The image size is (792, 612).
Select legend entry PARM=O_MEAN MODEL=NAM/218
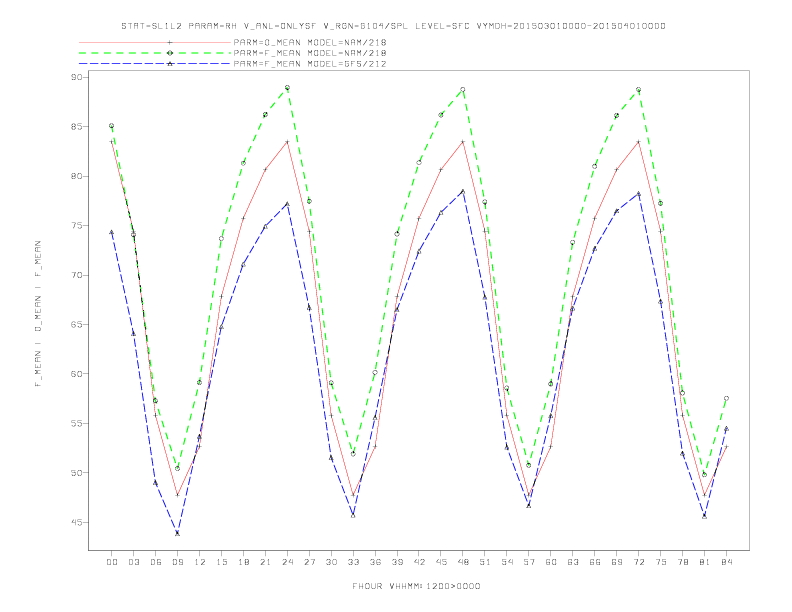310,42
